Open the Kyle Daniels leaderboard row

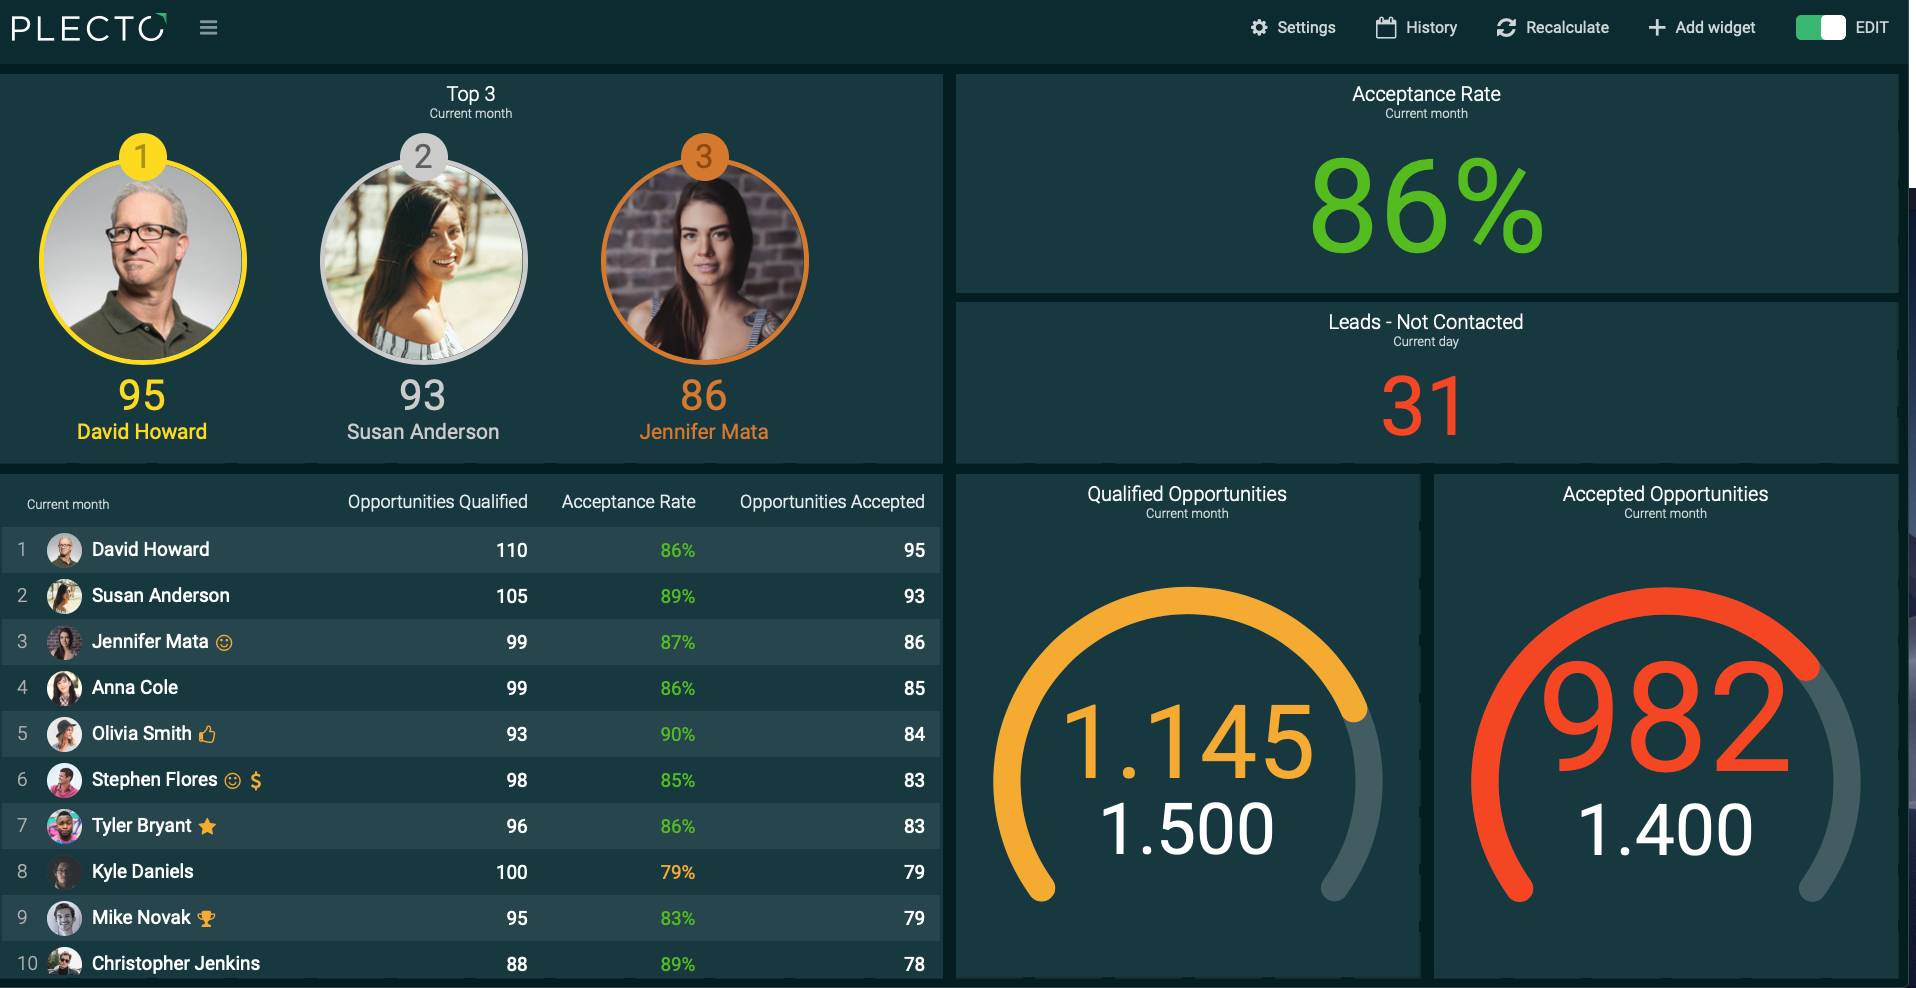[471, 872]
